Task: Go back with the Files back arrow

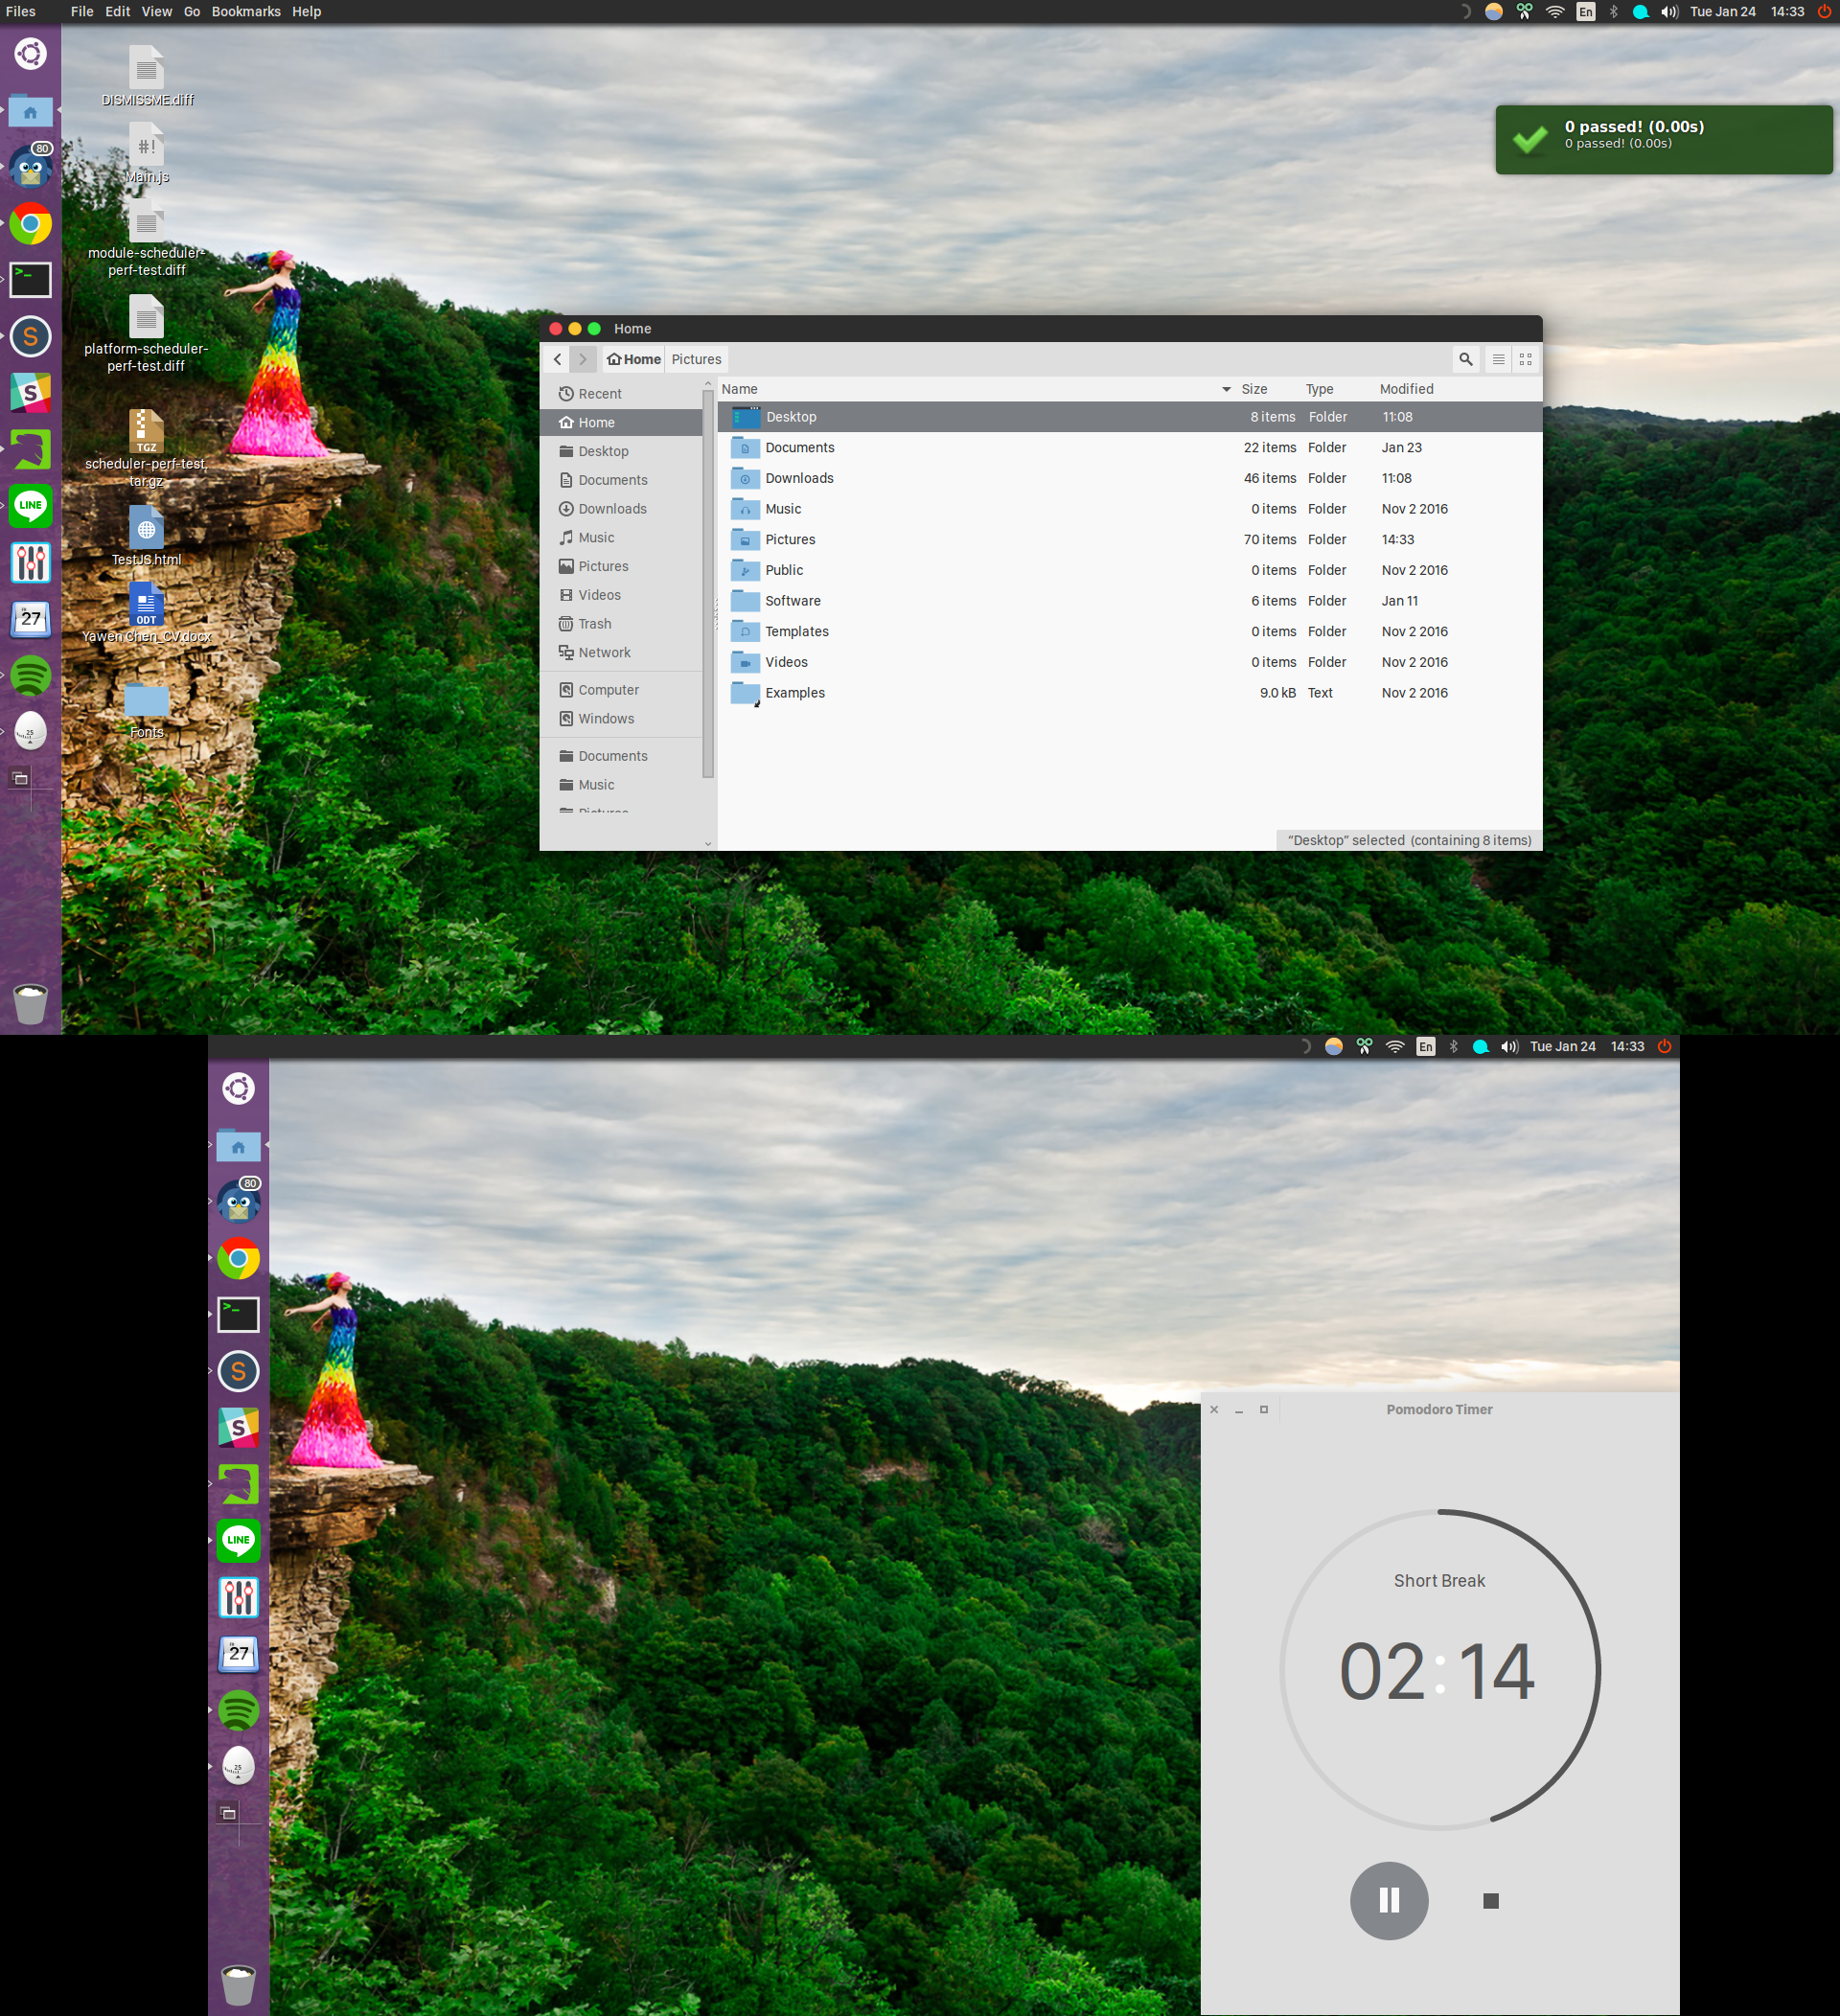Action: [x=557, y=359]
